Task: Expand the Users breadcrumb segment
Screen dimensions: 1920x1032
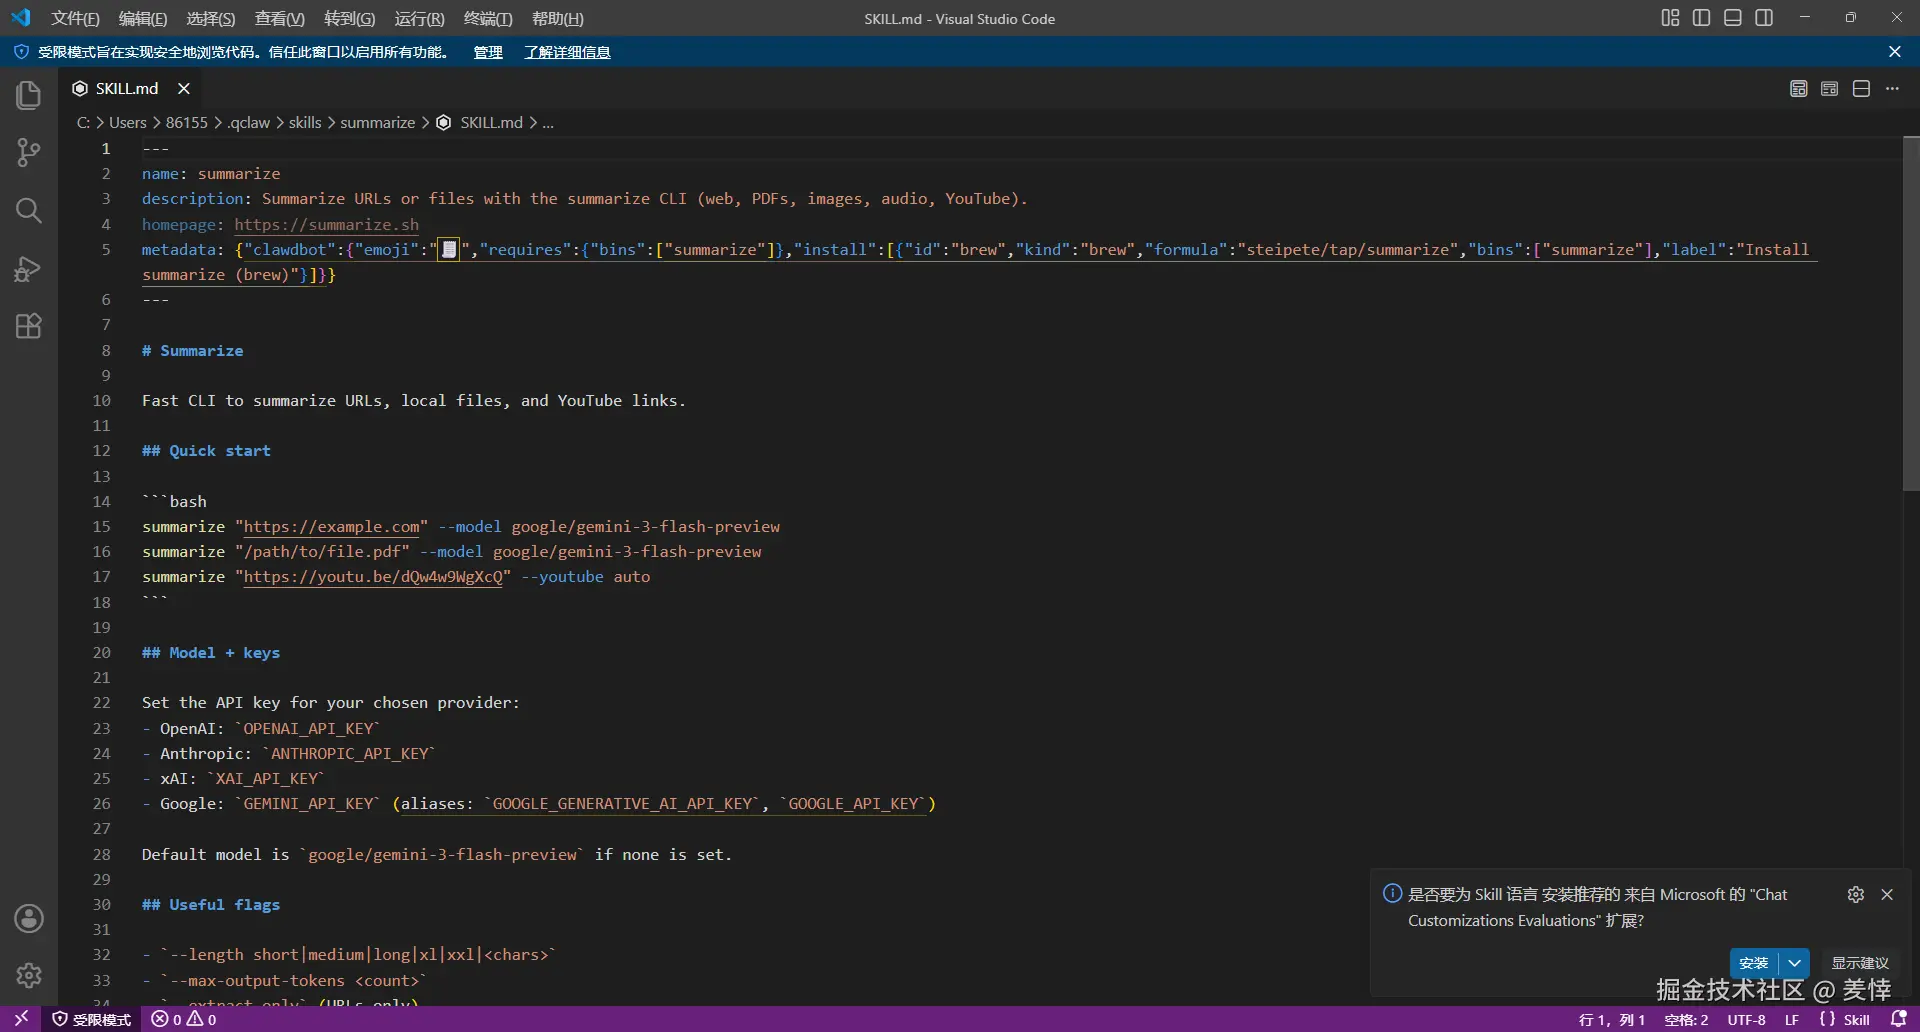Action: pyautogui.click(x=128, y=123)
